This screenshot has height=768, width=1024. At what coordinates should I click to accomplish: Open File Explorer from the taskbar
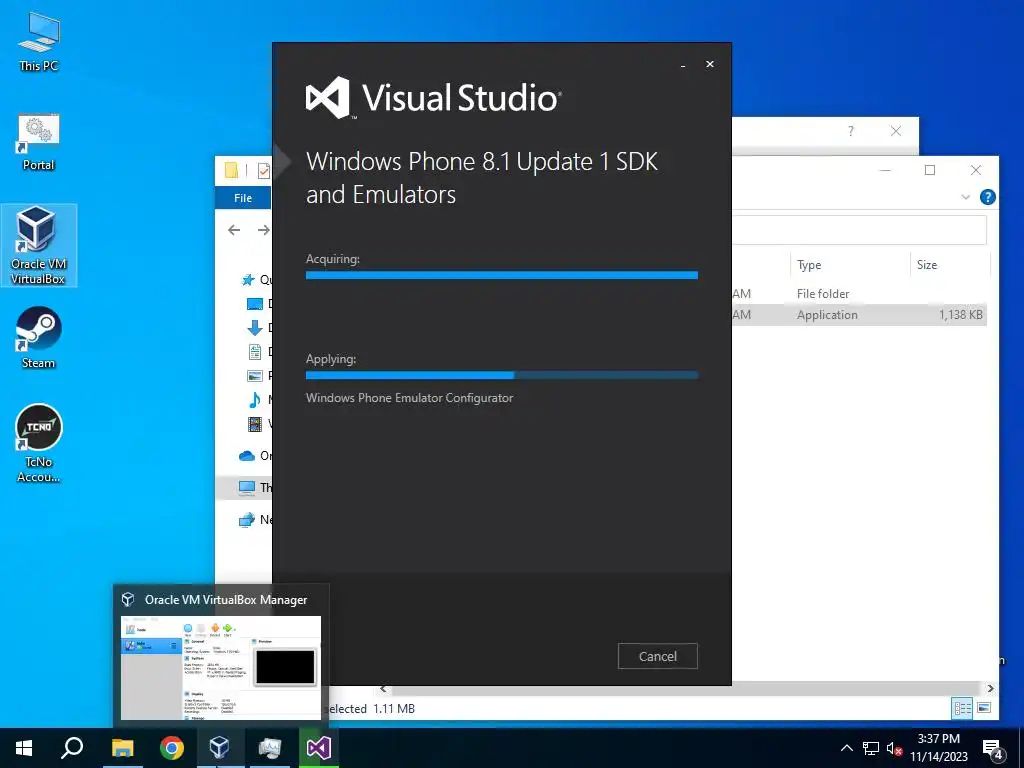pos(122,748)
